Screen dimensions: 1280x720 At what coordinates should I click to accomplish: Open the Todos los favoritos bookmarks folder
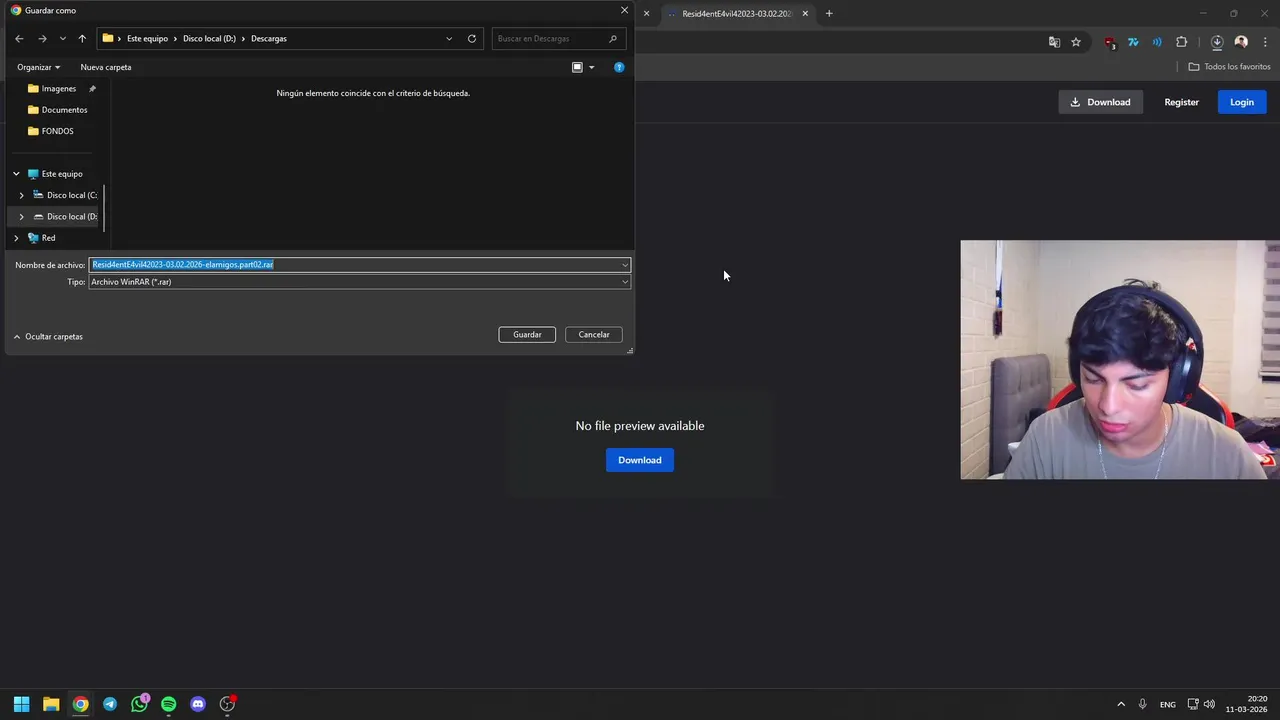tap(1229, 67)
